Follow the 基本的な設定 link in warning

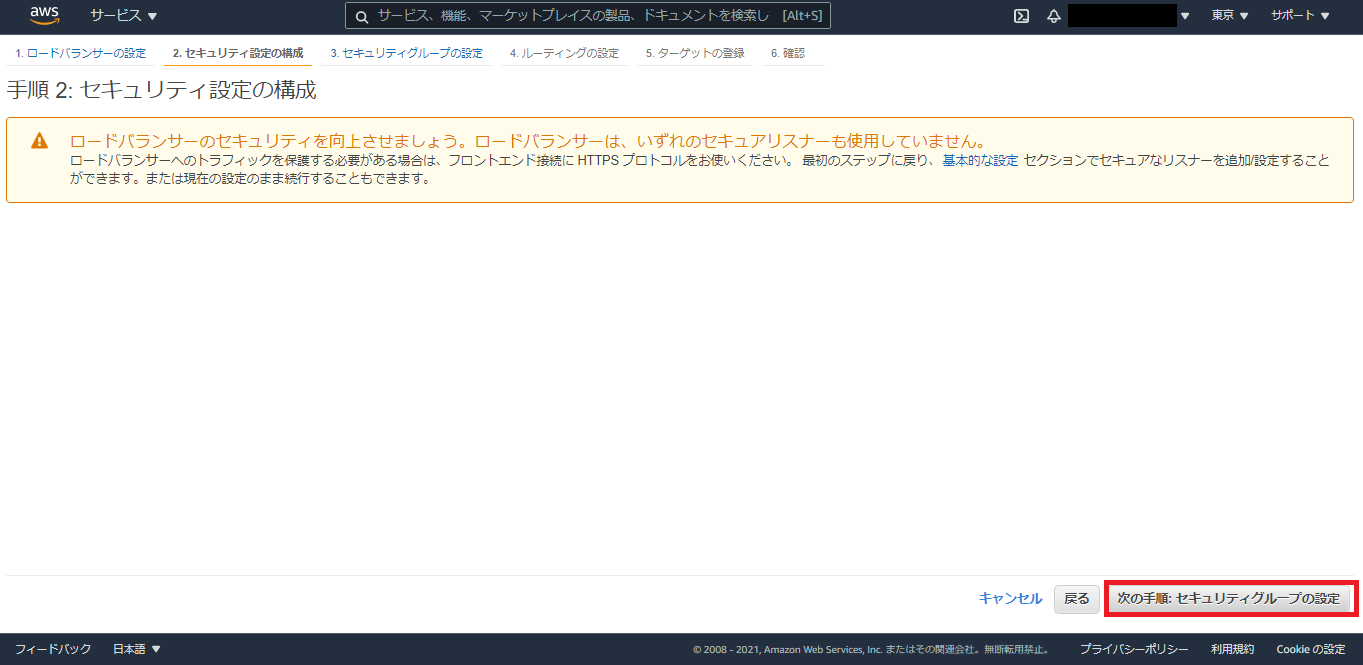(980, 160)
